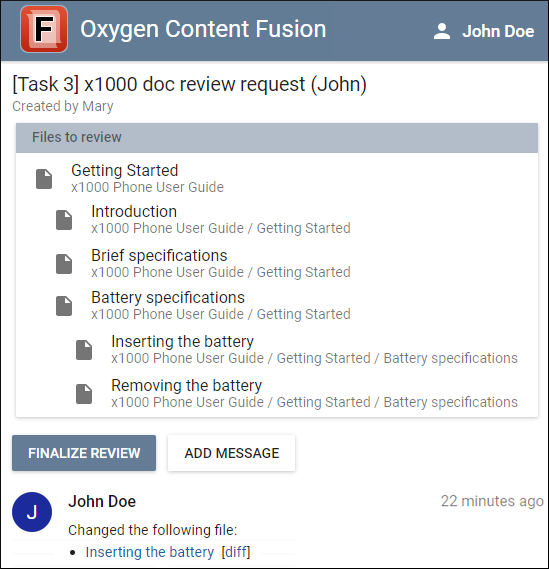Click the FINALIZE REVIEW button
The height and width of the screenshot is (569, 549).
84,453
